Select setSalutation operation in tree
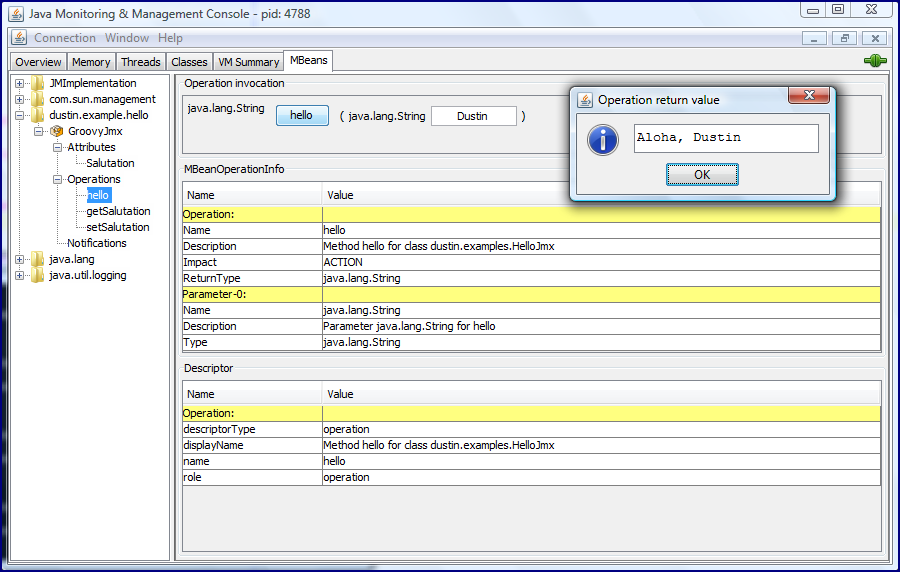Viewport: 900px width, 572px height. pyautogui.click(x=118, y=228)
